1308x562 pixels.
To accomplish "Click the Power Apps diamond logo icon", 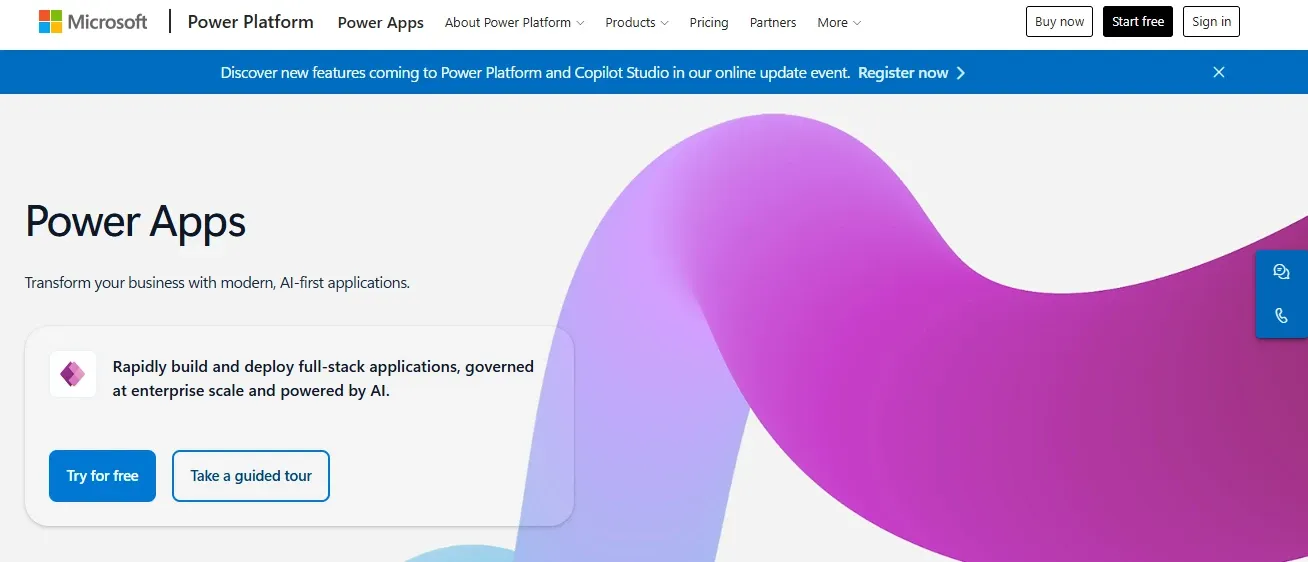I will [x=73, y=374].
